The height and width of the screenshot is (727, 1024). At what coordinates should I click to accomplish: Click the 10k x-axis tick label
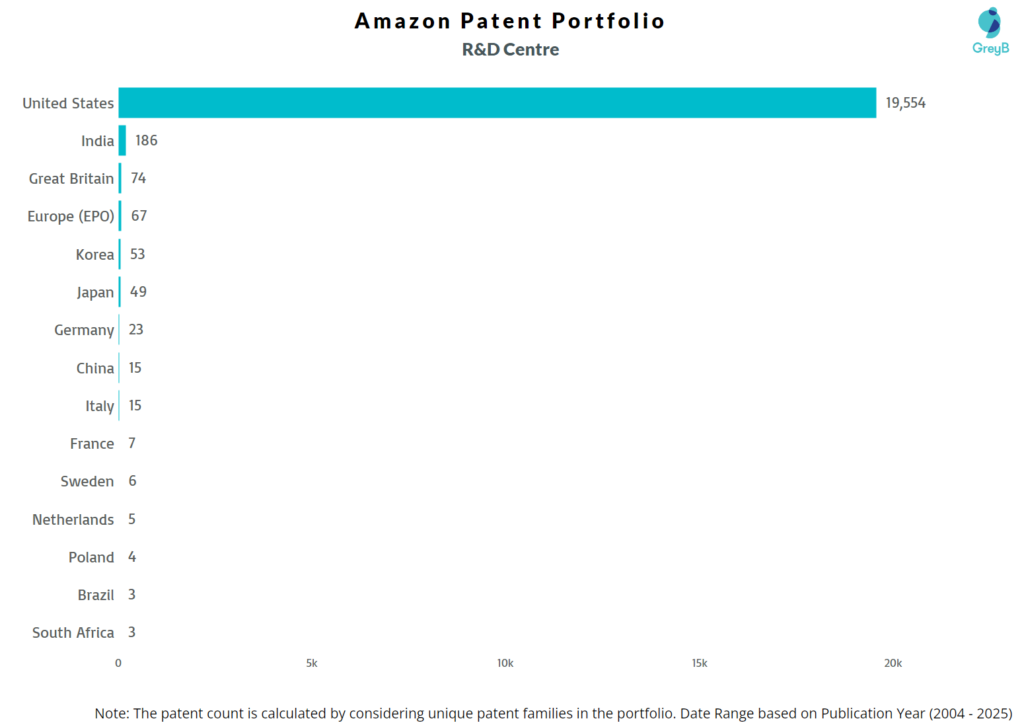coord(505,663)
